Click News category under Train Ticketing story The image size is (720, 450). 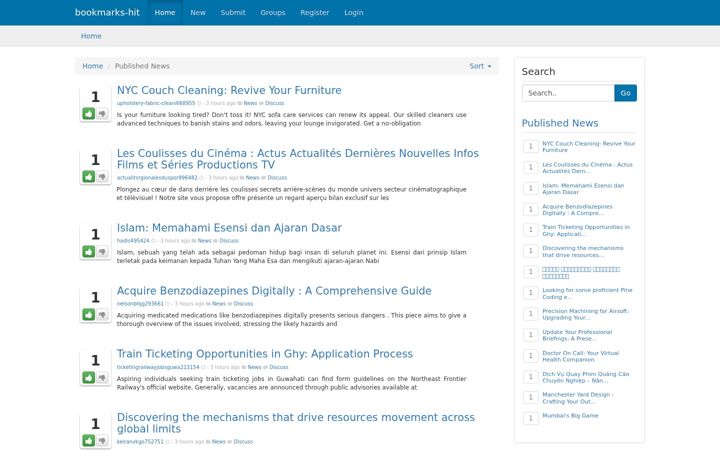pyautogui.click(x=254, y=367)
